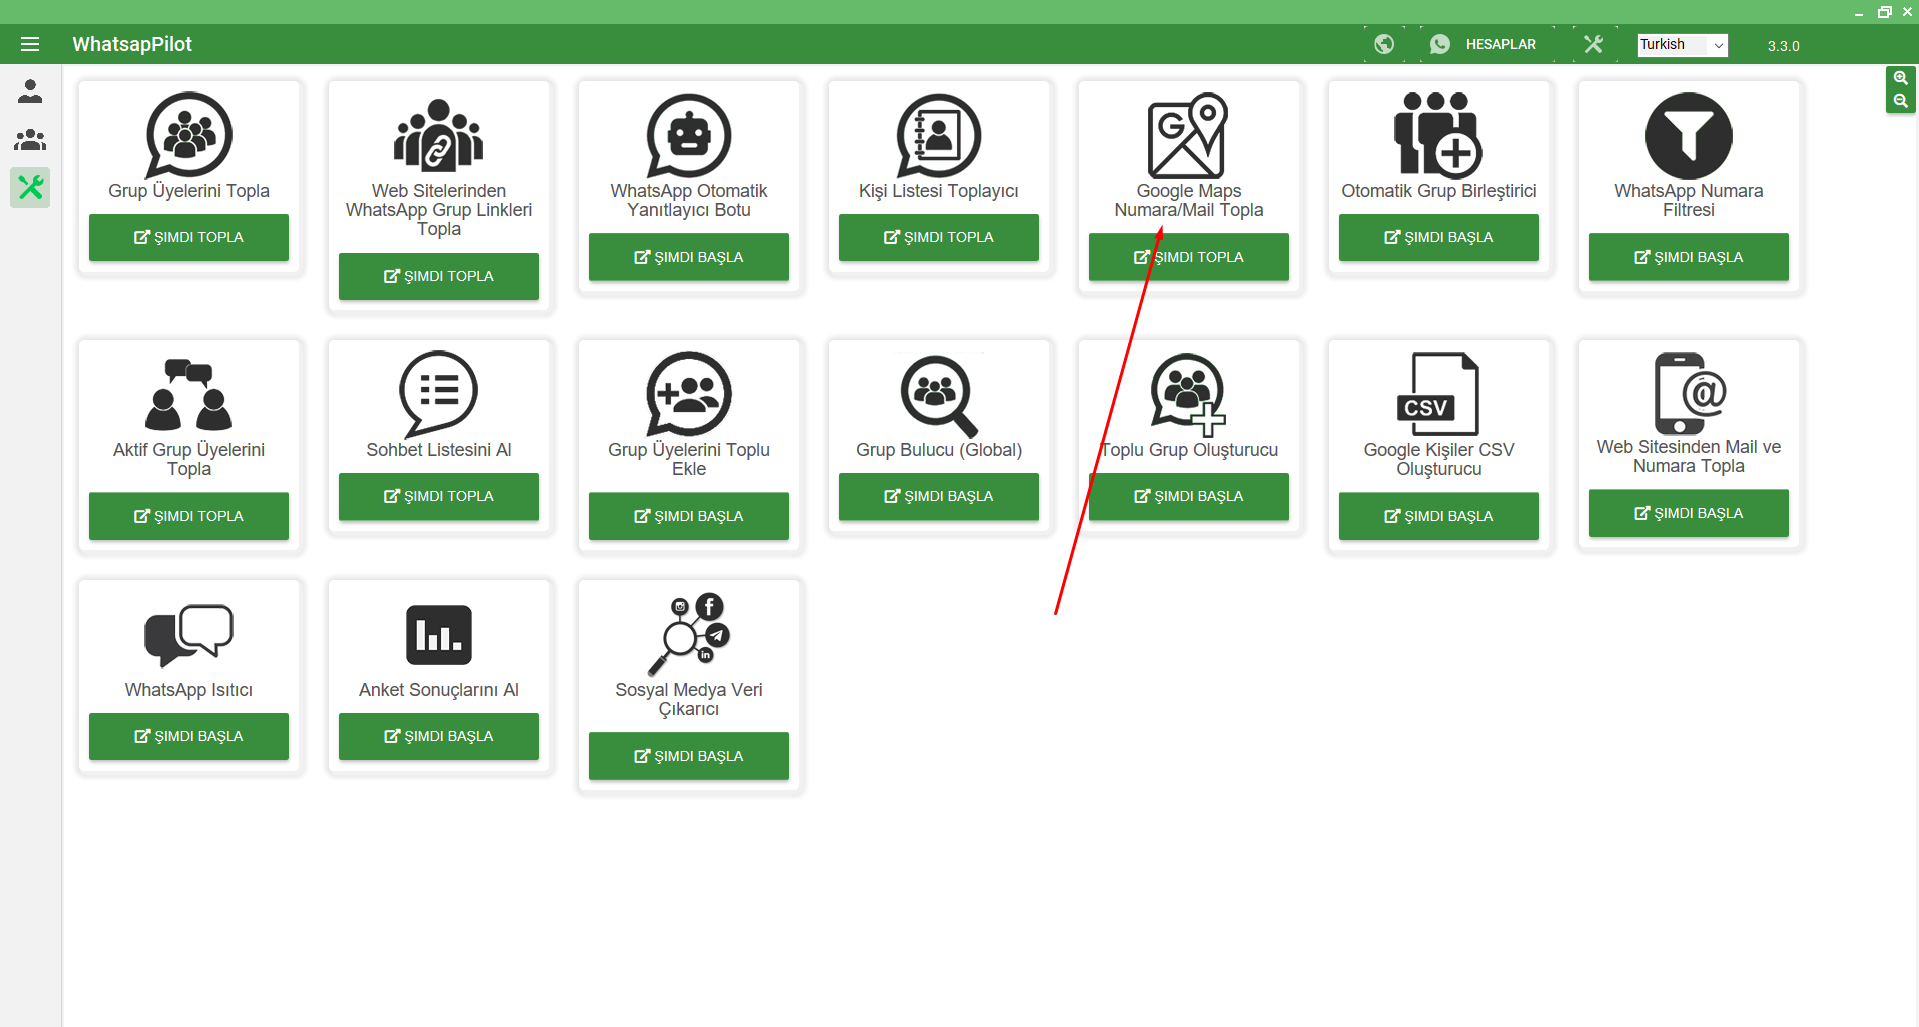The image size is (1919, 1027).
Task: Click the Sosyal Medya Veri Çıkarıcı icon
Action: pyautogui.click(x=689, y=635)
